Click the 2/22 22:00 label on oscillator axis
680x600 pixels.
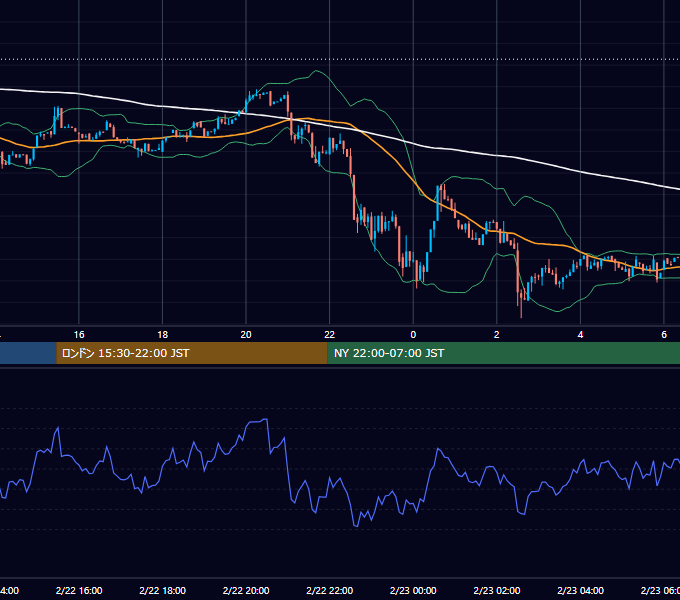[x=330, y=590]
